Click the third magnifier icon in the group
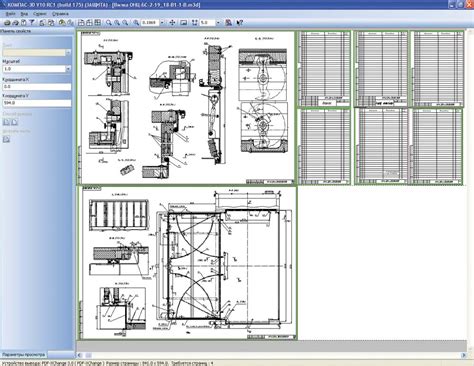The height and width of the screenshot is (366, 474). tap(125, 23)
